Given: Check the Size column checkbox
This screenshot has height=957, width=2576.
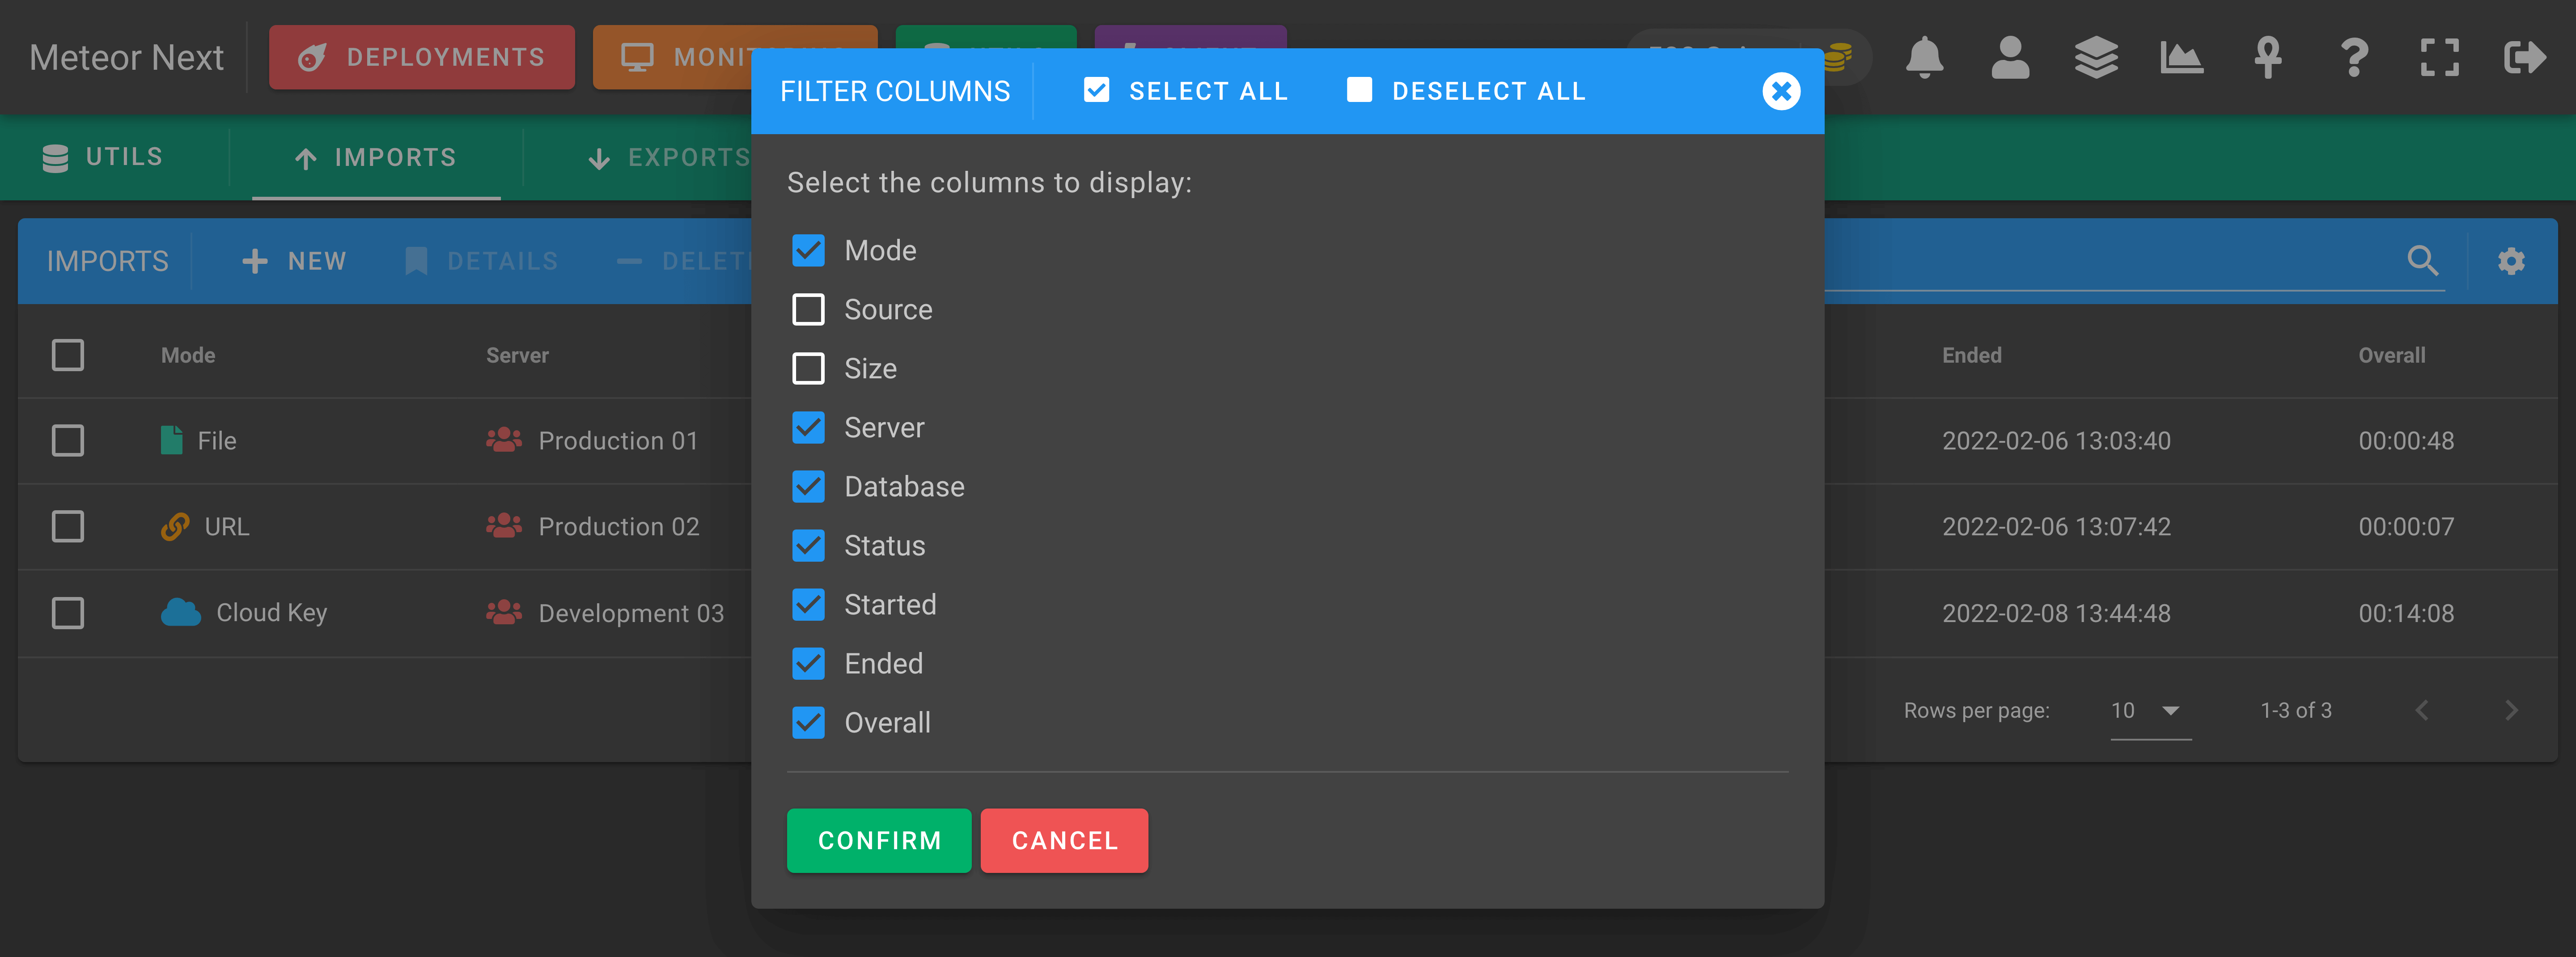Looking at the screenshot, I should click(808, 368).
